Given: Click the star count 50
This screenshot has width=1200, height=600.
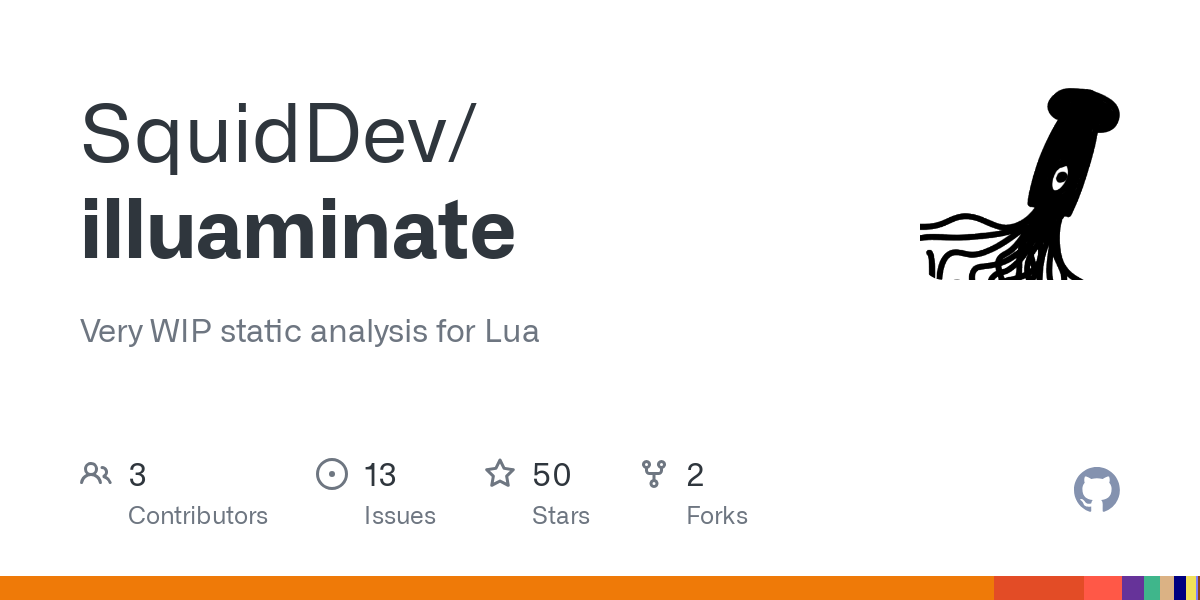Looking at the screenshot, I should [551, 475].
